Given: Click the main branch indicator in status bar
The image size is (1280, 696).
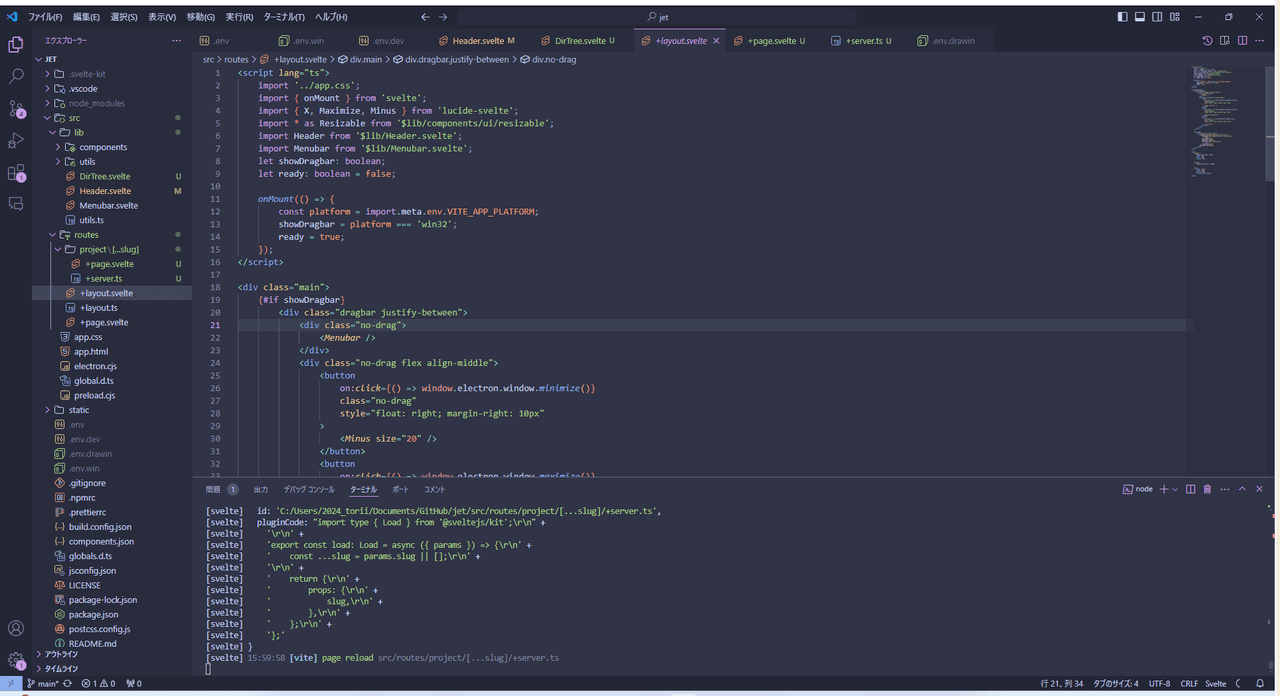Looking at the screenshot, I should point(44,684).
